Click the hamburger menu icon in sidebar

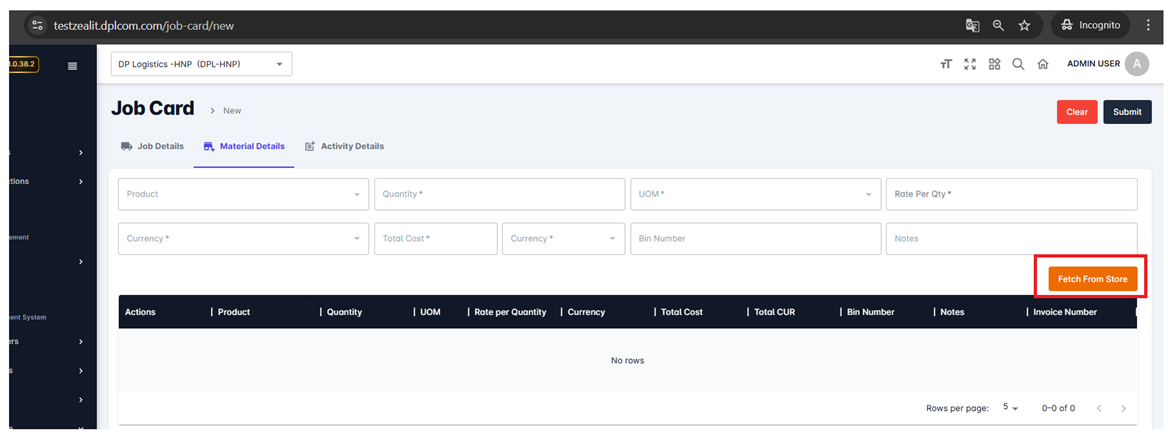click(72, 66)
